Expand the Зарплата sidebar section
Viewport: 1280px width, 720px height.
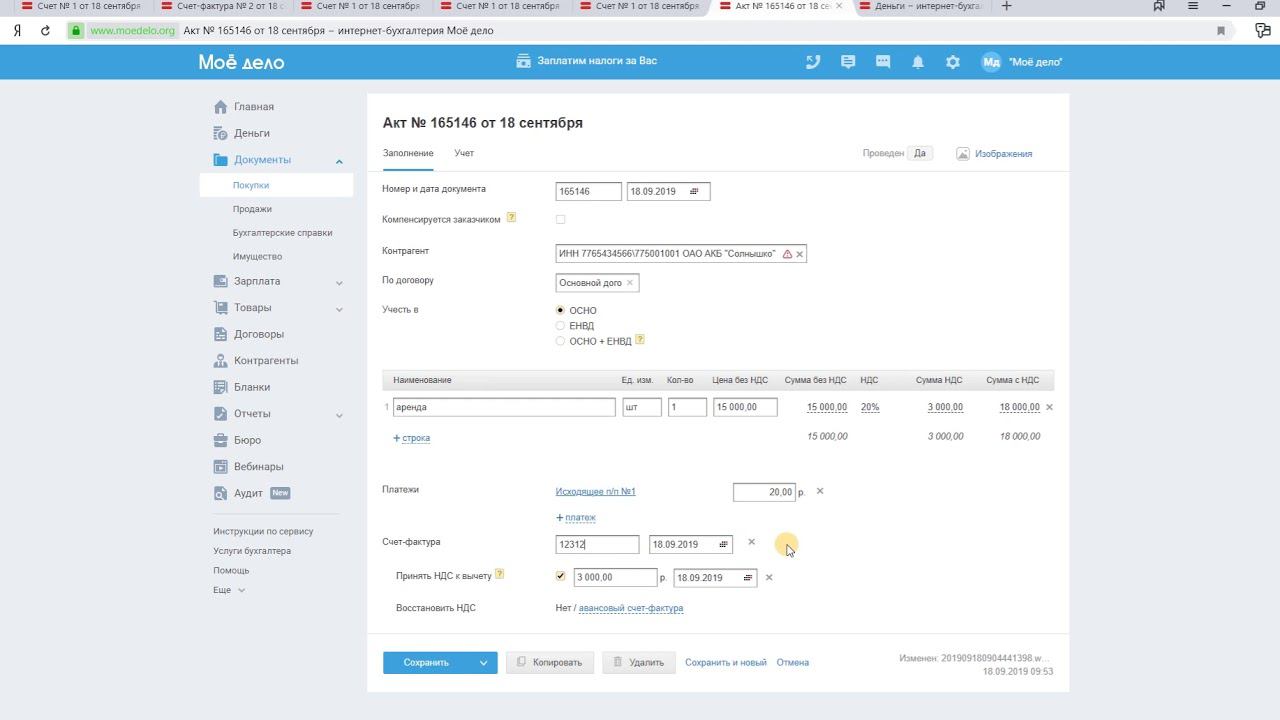[x=339, y=282]
